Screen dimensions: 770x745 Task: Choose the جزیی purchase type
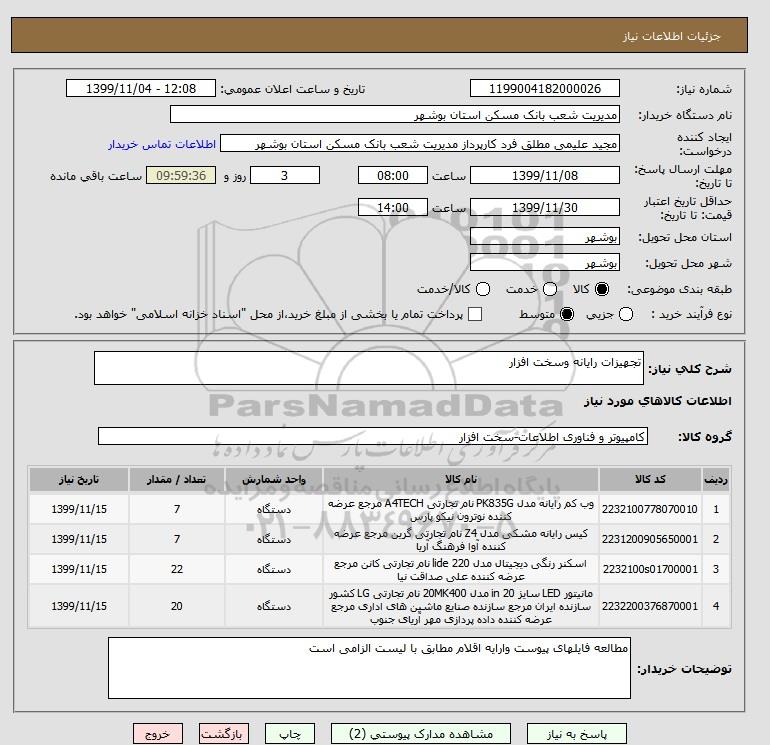(x=626, y=314)
